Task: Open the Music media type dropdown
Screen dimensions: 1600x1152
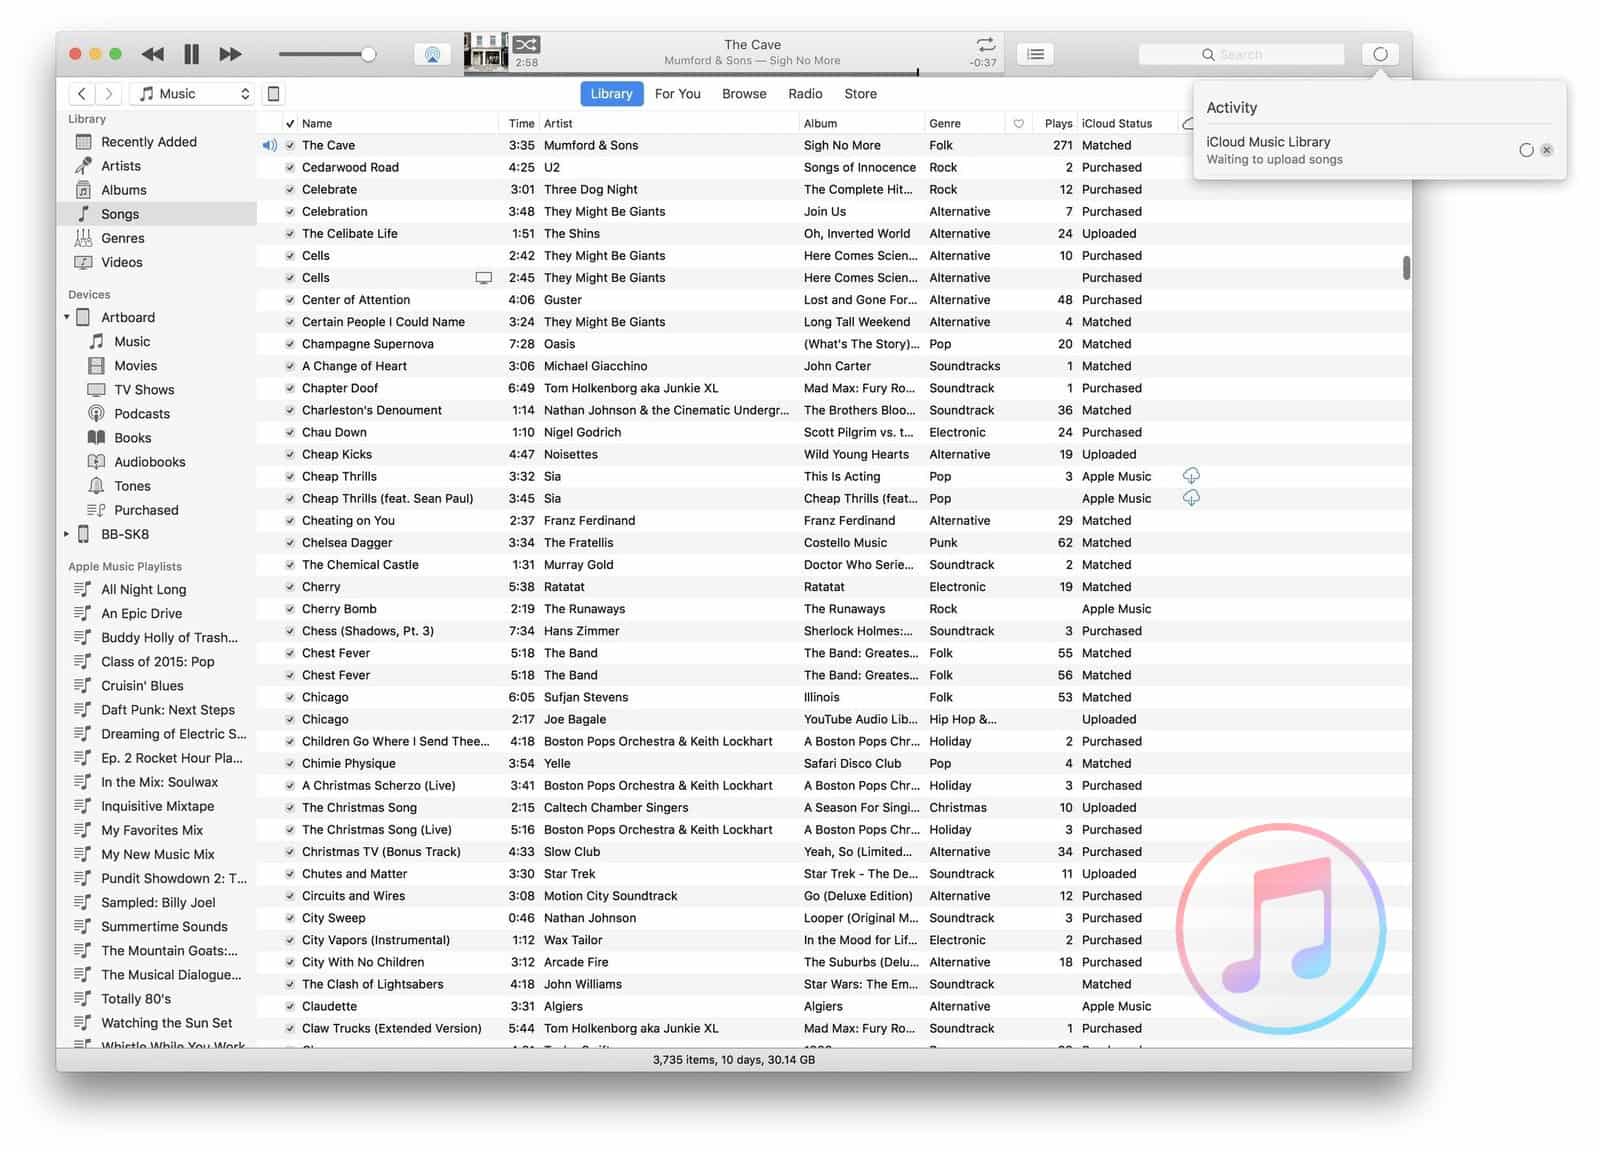Action: click(x=193, y=94)
